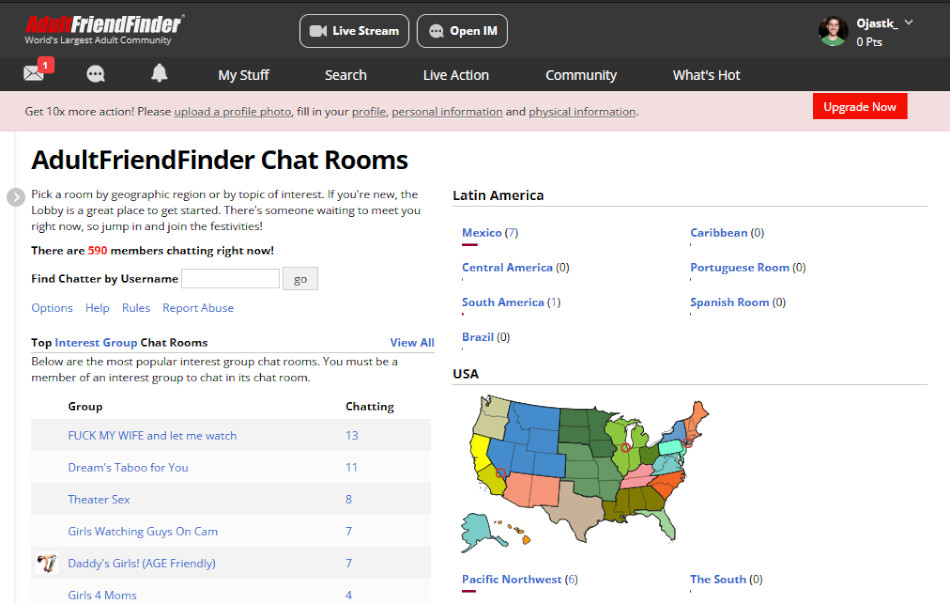Image resolution: width=950 pixels, height=604 pixels.
Task: Click the go button for chatter search
Action: (301, 279)
